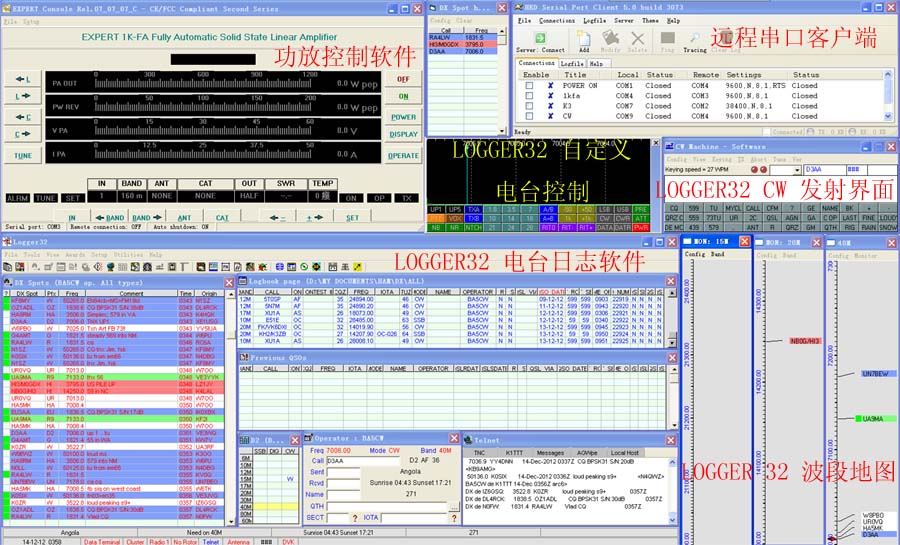Click Serial Port Client list scrollbar down arrow
This screenshot has height=545, width=900.
click(889, 116)
